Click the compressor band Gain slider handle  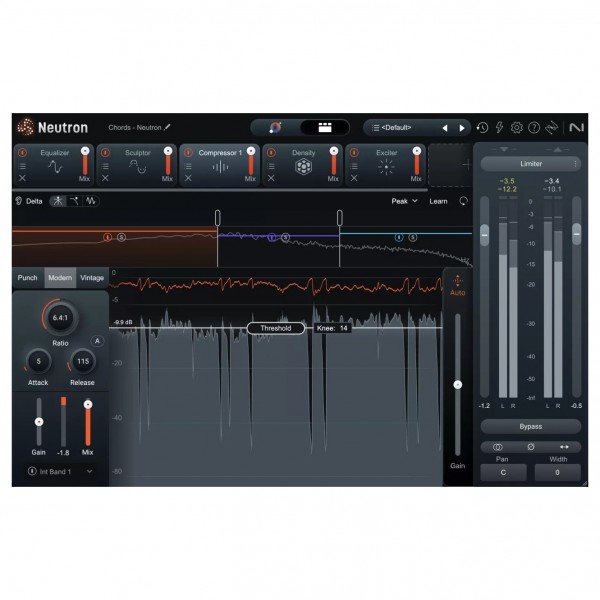(39, 422)
